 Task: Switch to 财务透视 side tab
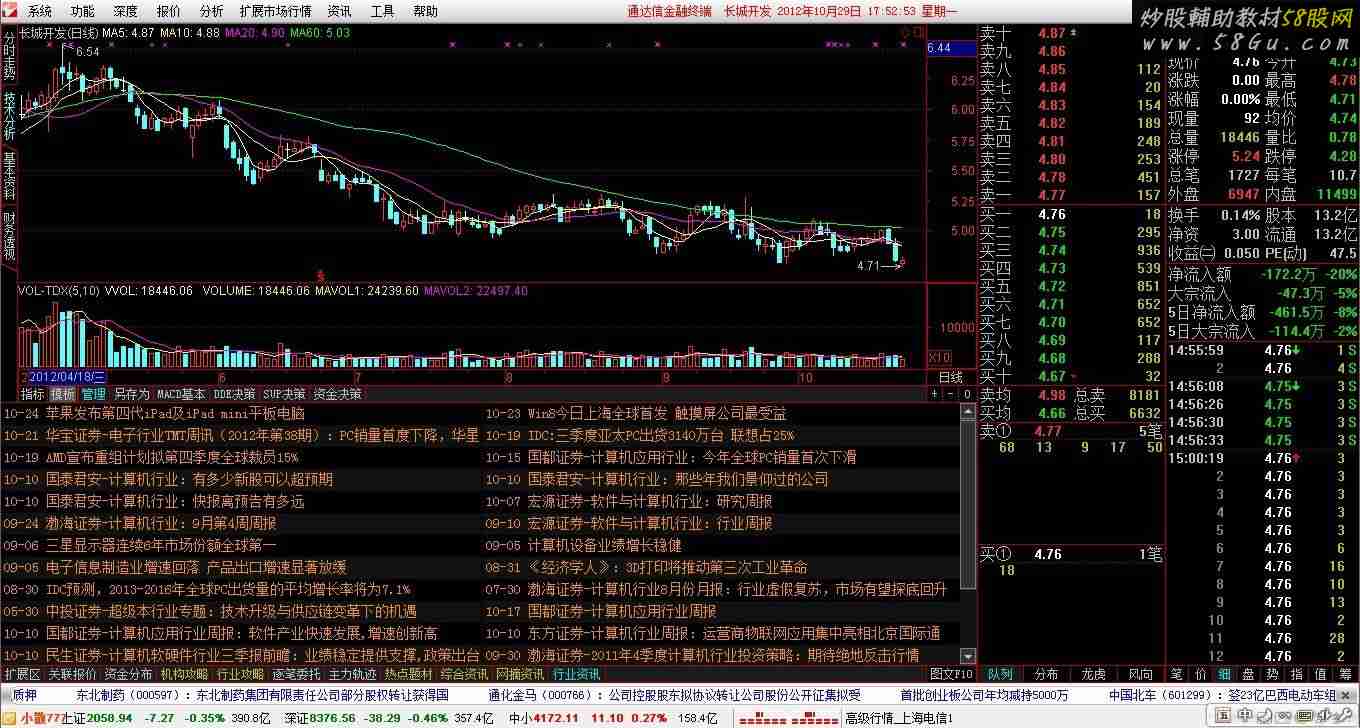(x=9, y=235)
